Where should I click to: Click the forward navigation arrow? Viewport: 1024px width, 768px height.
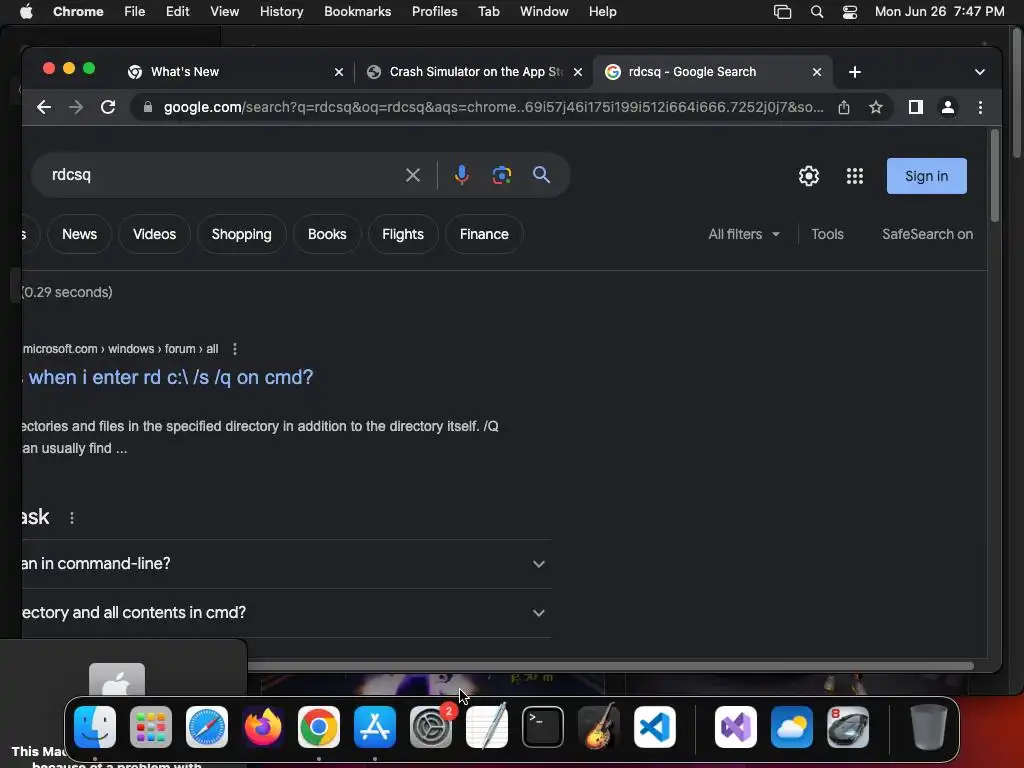coord(76,107)
